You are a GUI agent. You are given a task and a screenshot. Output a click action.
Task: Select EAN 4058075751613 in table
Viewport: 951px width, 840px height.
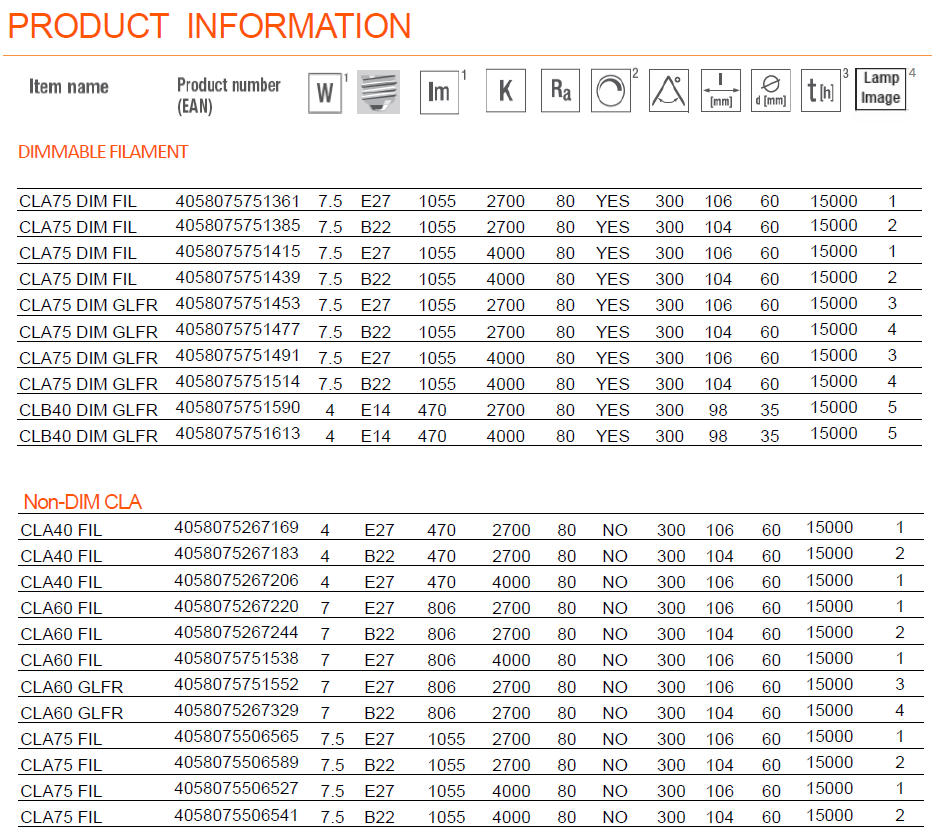(x=237, y=434)
